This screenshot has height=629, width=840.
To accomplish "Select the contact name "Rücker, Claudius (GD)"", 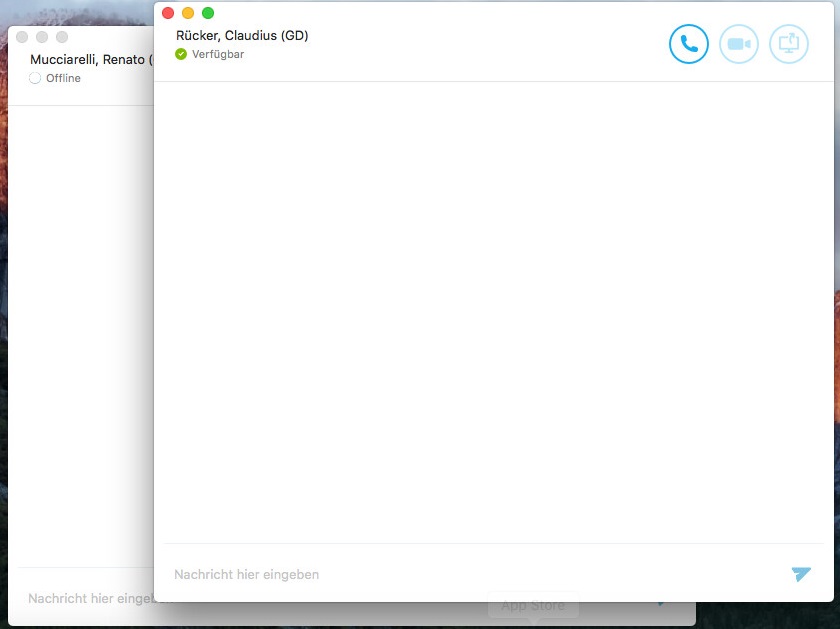I will (x=242, y=35).
